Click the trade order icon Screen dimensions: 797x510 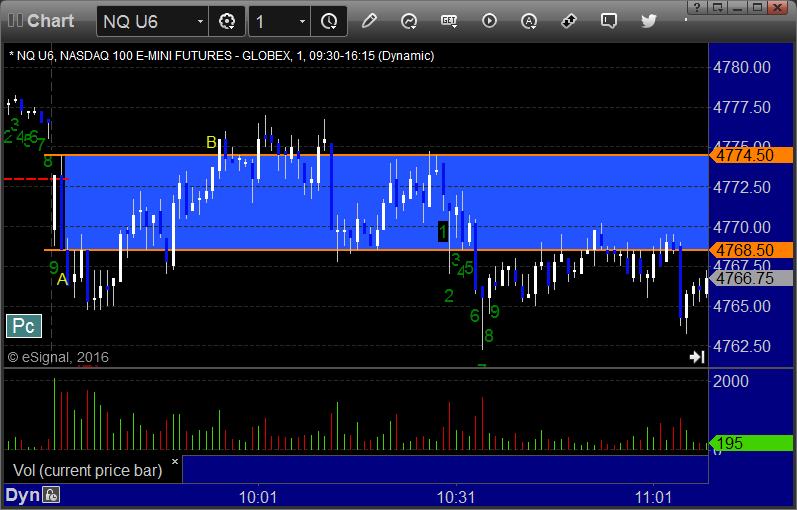coord(569,21)
